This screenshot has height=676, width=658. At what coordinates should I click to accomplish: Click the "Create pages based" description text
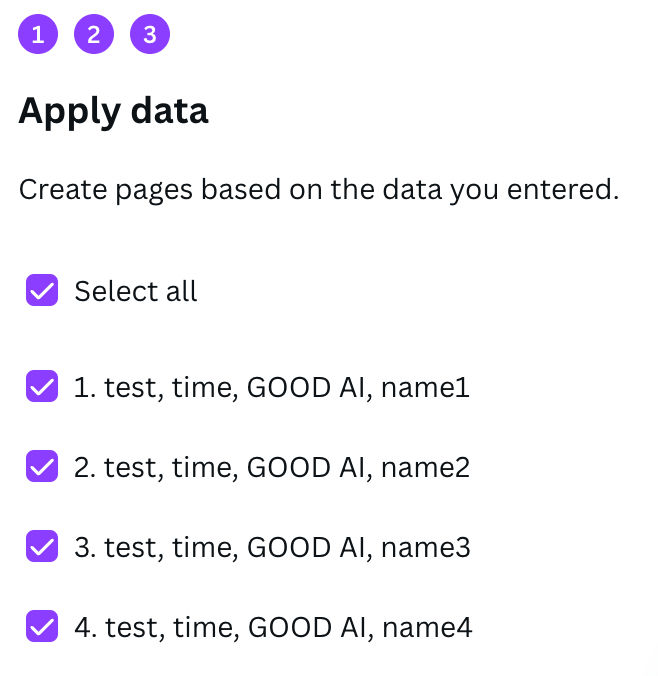tap(150, 189)
